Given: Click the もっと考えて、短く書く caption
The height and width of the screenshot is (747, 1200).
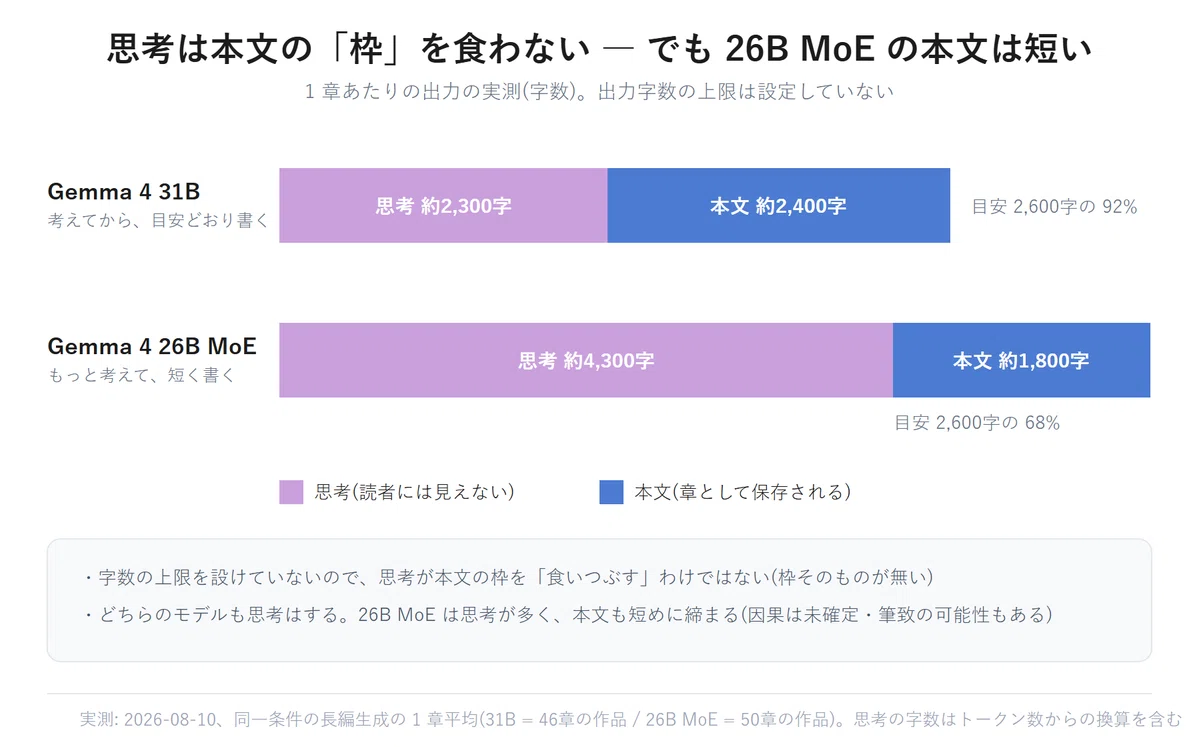Looking at the screenshot, I should click(x=141, y=376).
